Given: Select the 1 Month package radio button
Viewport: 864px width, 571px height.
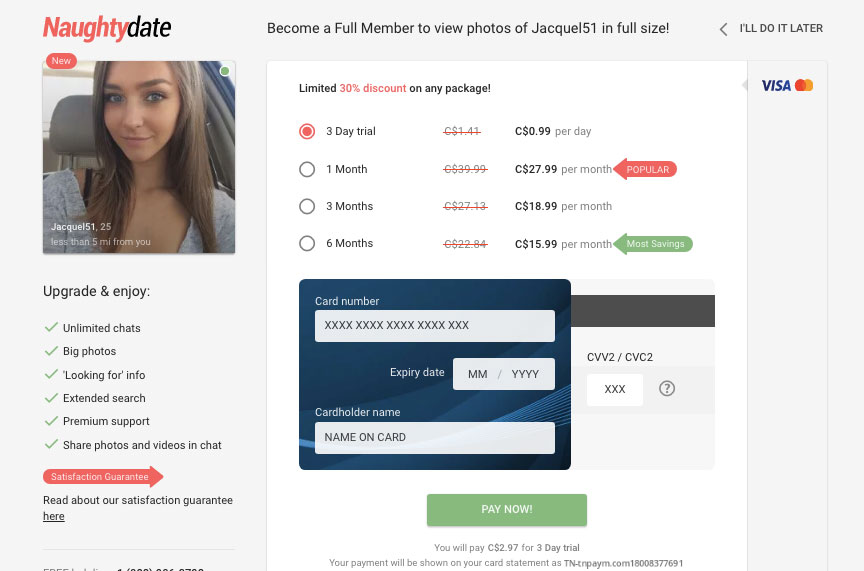Looking at the screenshot, I should (307, 169).
